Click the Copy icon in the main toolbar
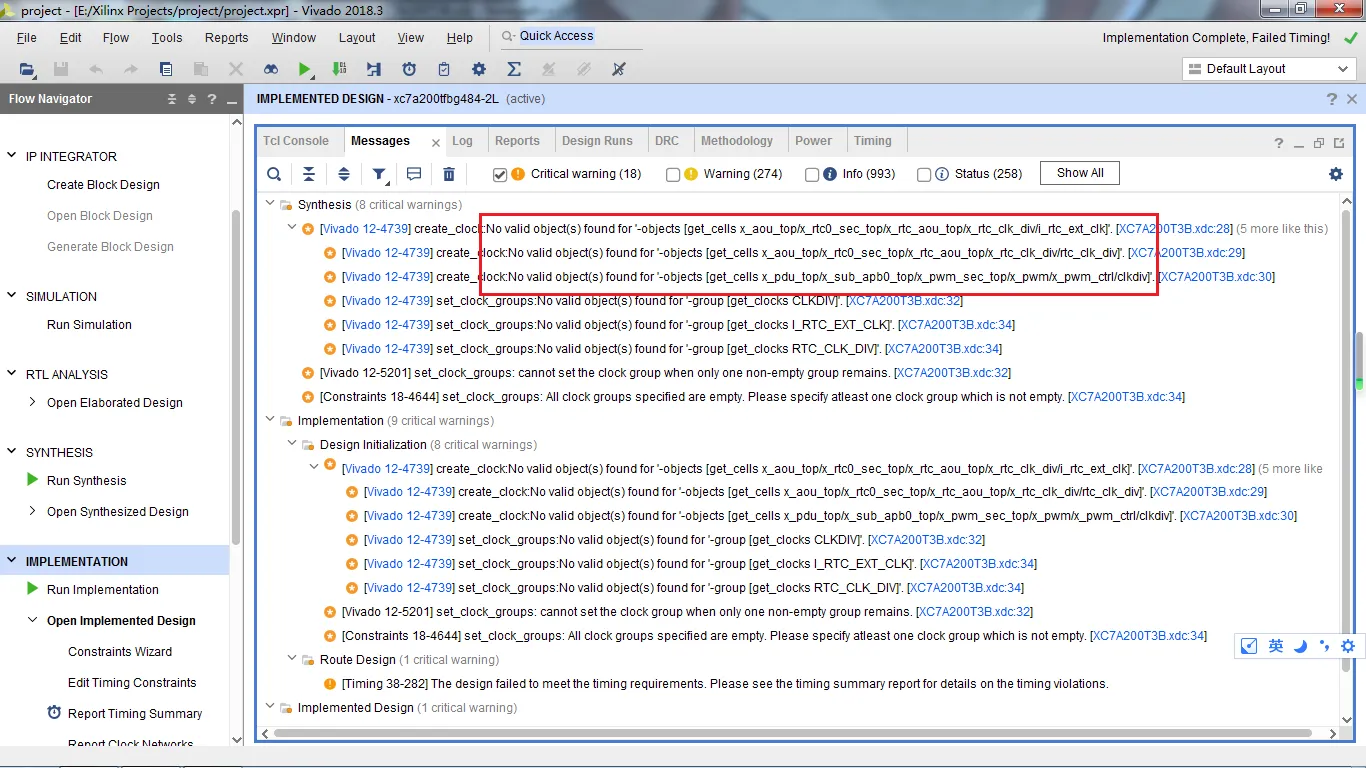Screen dimensions: 1366x768 tap(166, 69)
